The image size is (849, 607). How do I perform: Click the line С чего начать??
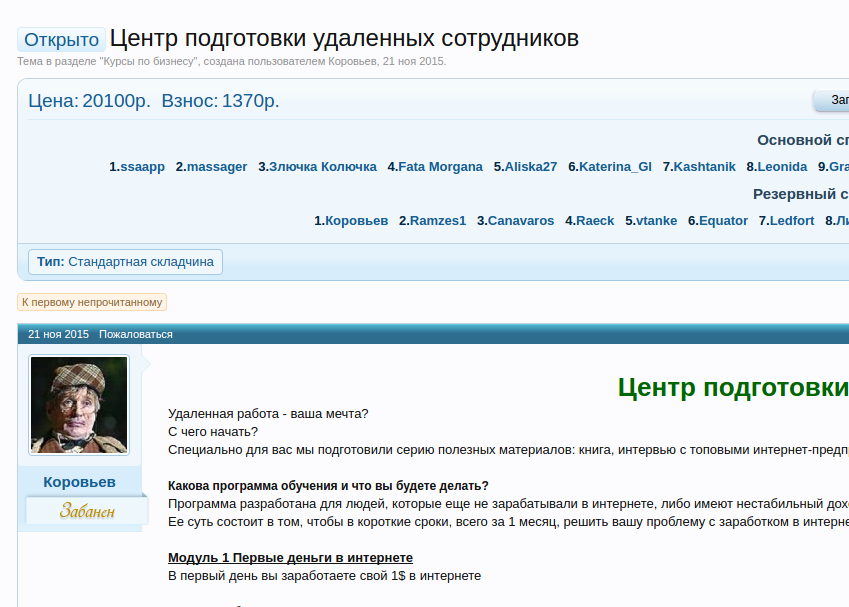[213, 432]
